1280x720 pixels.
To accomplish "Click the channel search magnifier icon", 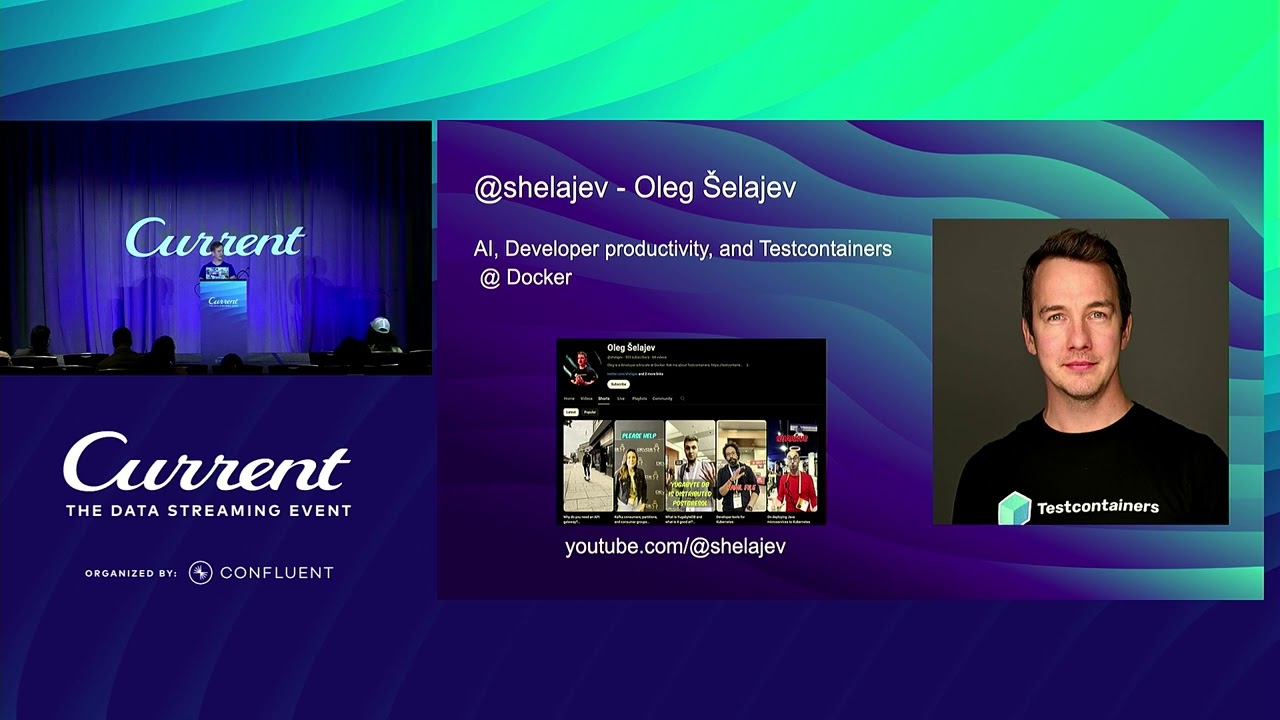I will (682, 399).
